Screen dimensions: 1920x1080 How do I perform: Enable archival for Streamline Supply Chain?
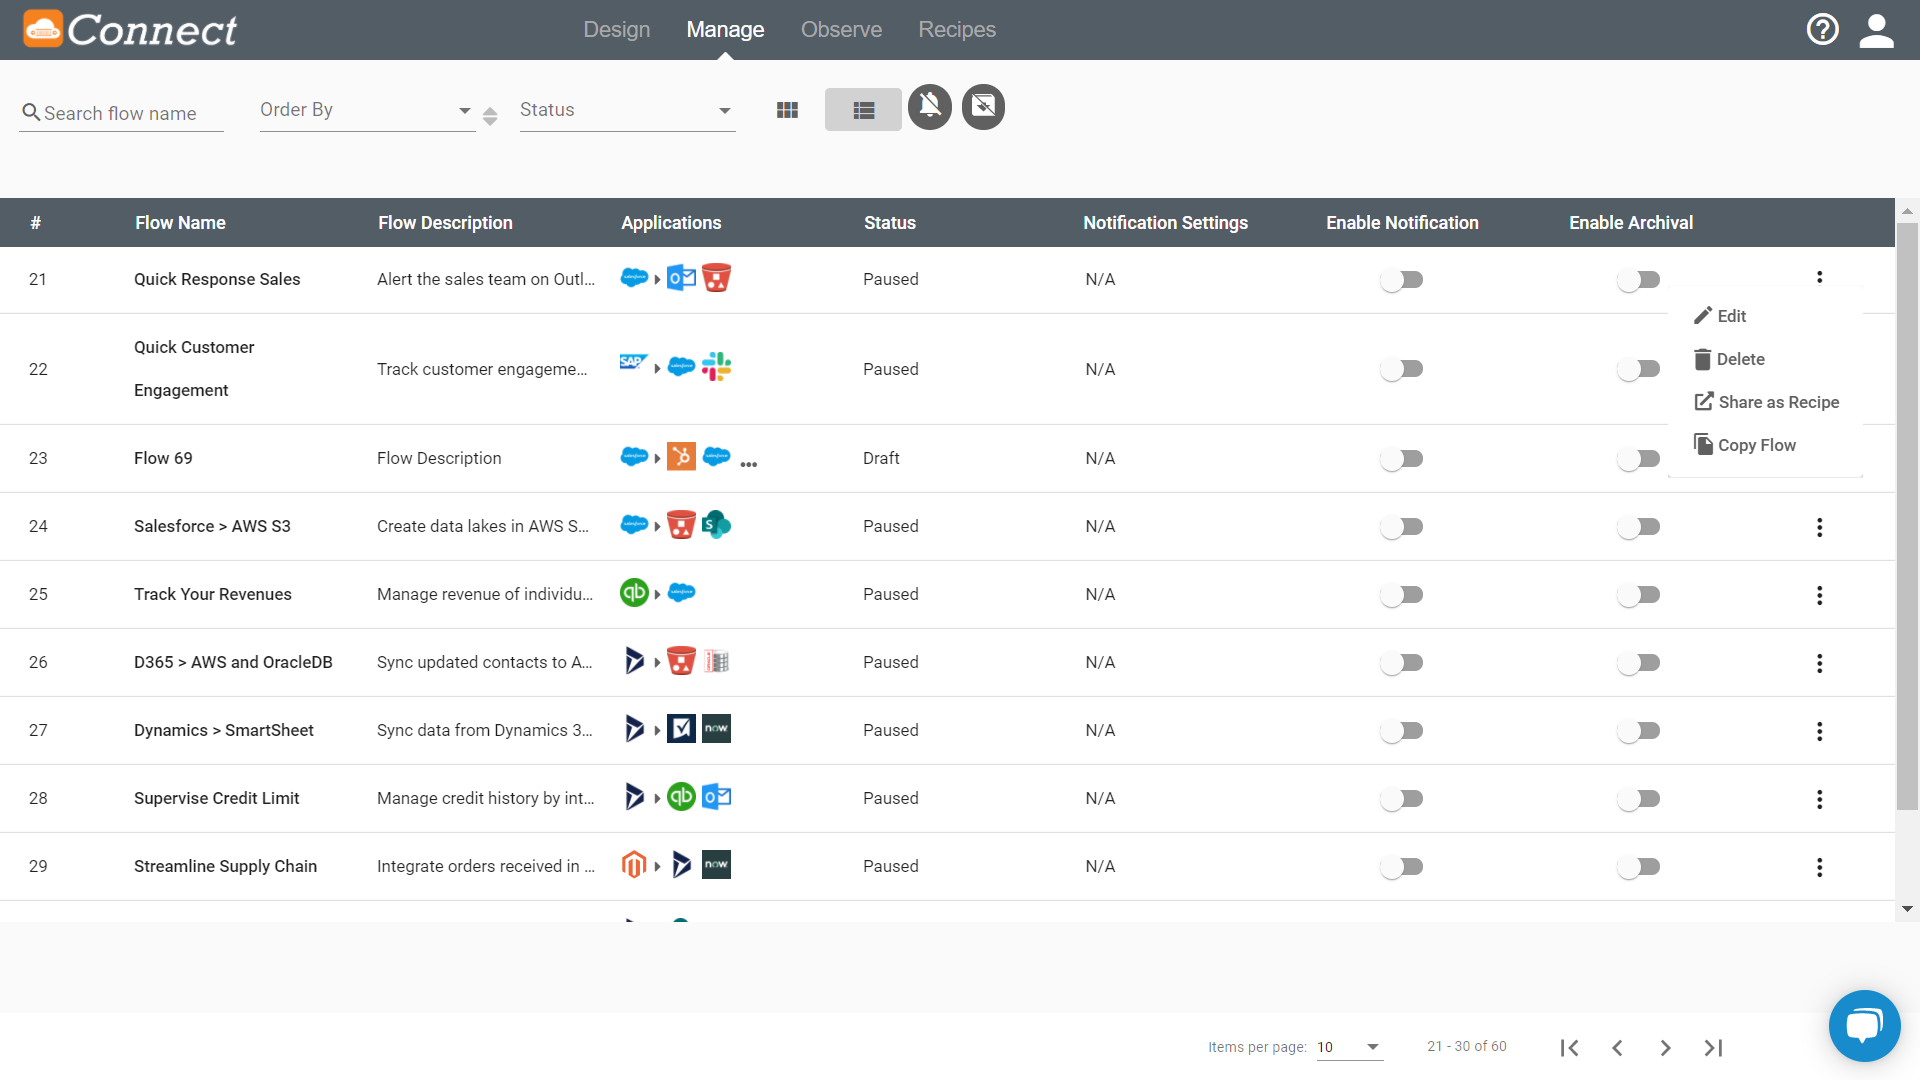click(x=1638, y=867)
